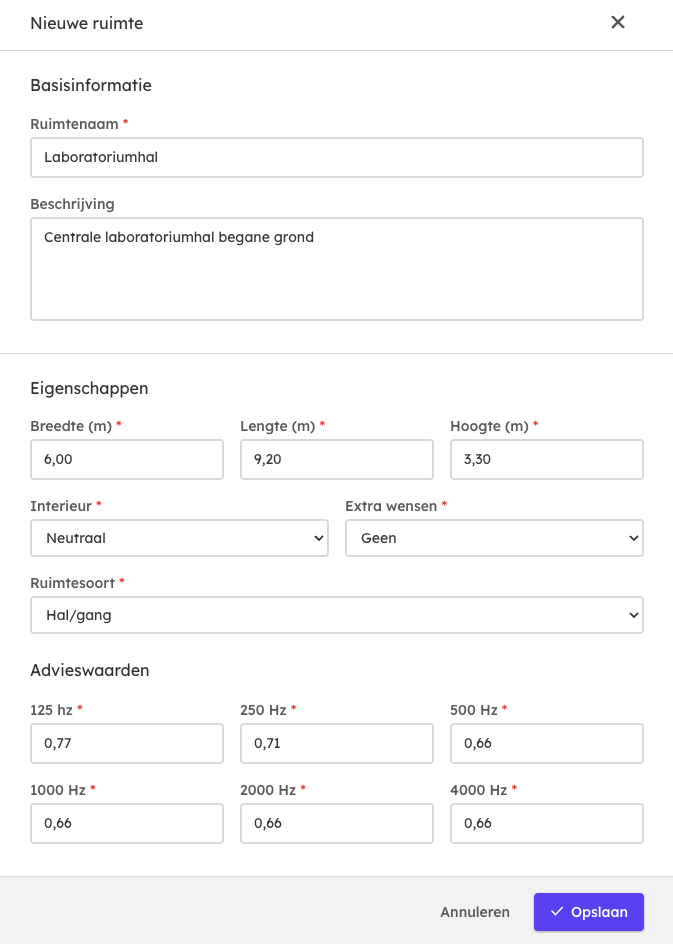Viewport: 673px width, 944px height.
Task: Edit the 2000 Hz advieswaarde
Action: coord(336,823)
